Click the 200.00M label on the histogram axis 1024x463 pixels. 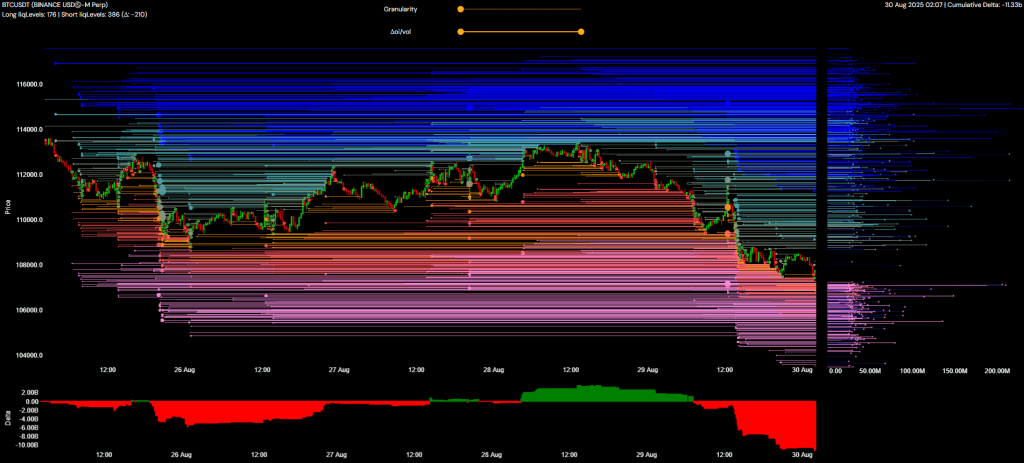(x=996, y=370)
